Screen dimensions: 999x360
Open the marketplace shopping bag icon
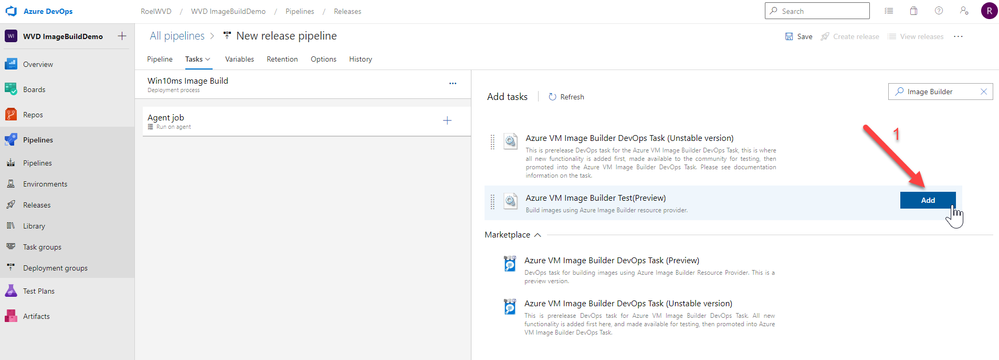(x=914, y=11)
